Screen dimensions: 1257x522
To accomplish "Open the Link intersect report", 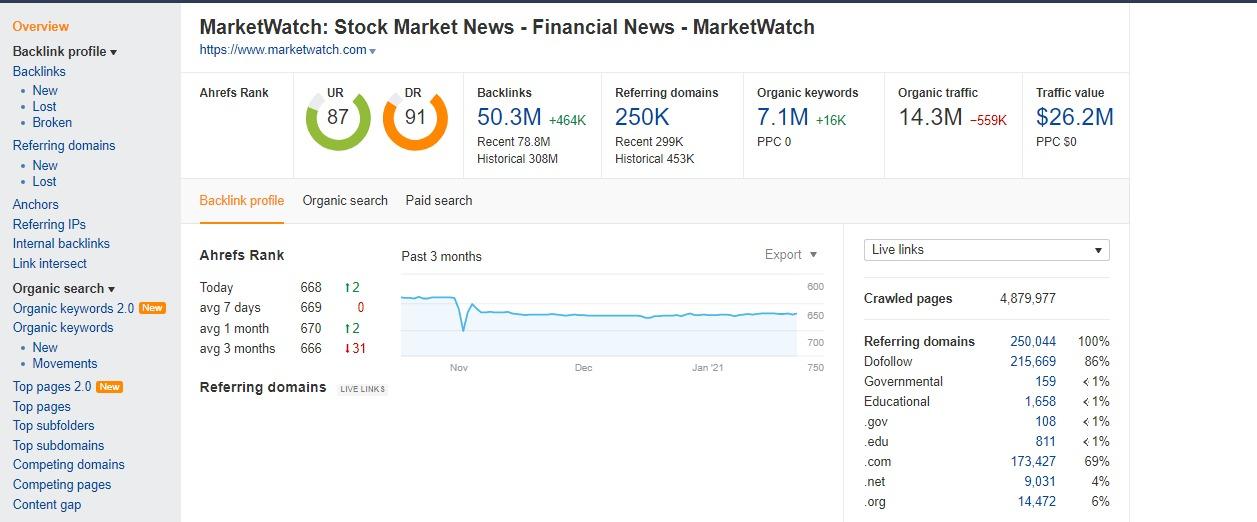I will [x=50, y=263].
